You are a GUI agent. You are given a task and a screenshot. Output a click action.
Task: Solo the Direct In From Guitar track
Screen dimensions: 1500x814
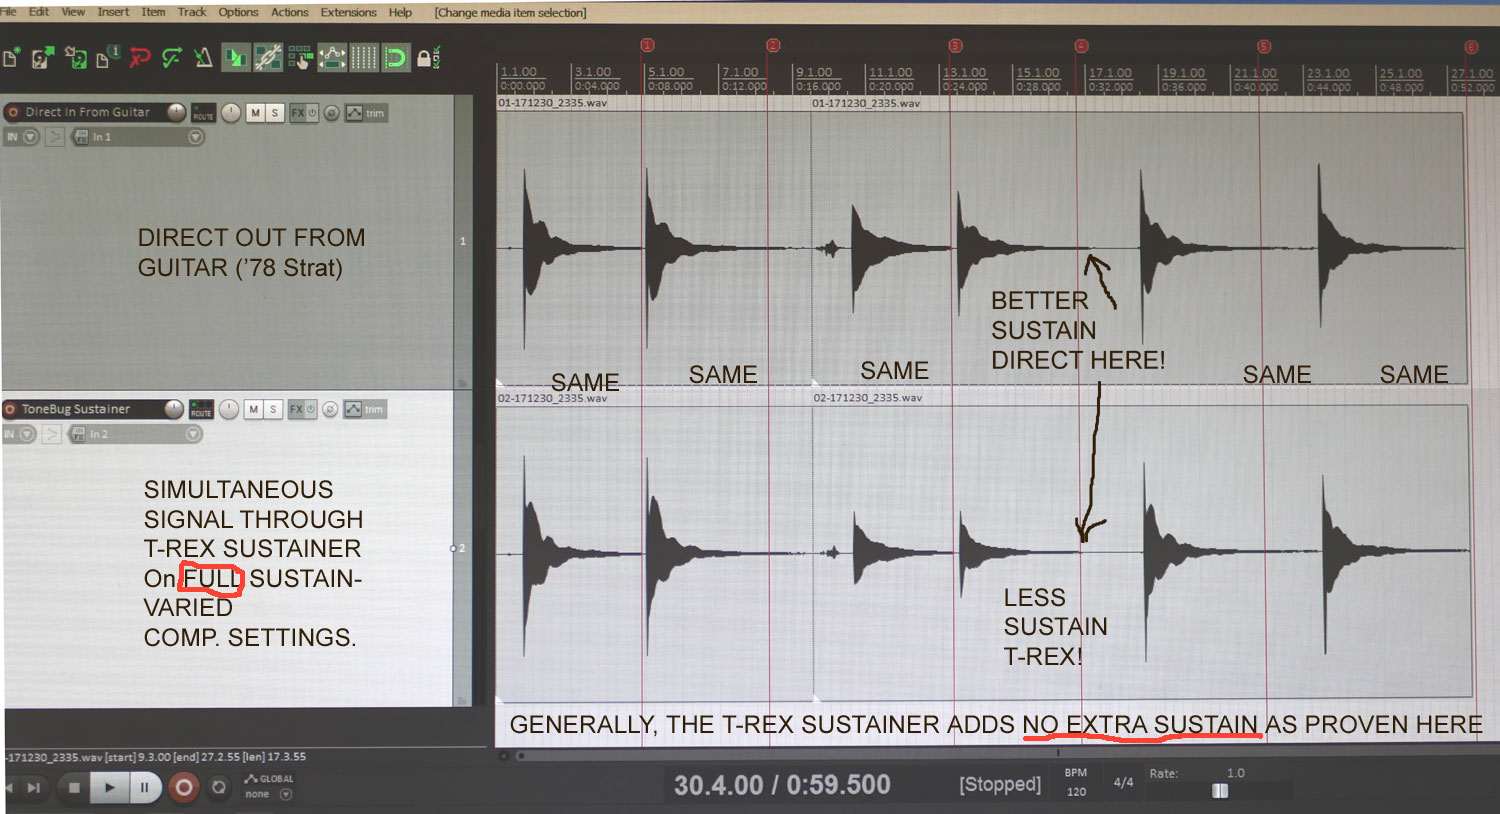tap(275, 113)
